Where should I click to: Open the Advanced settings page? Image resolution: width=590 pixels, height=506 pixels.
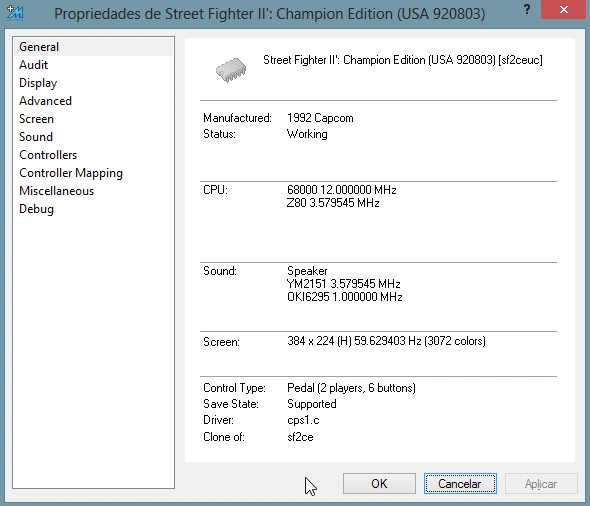[93, 101]
